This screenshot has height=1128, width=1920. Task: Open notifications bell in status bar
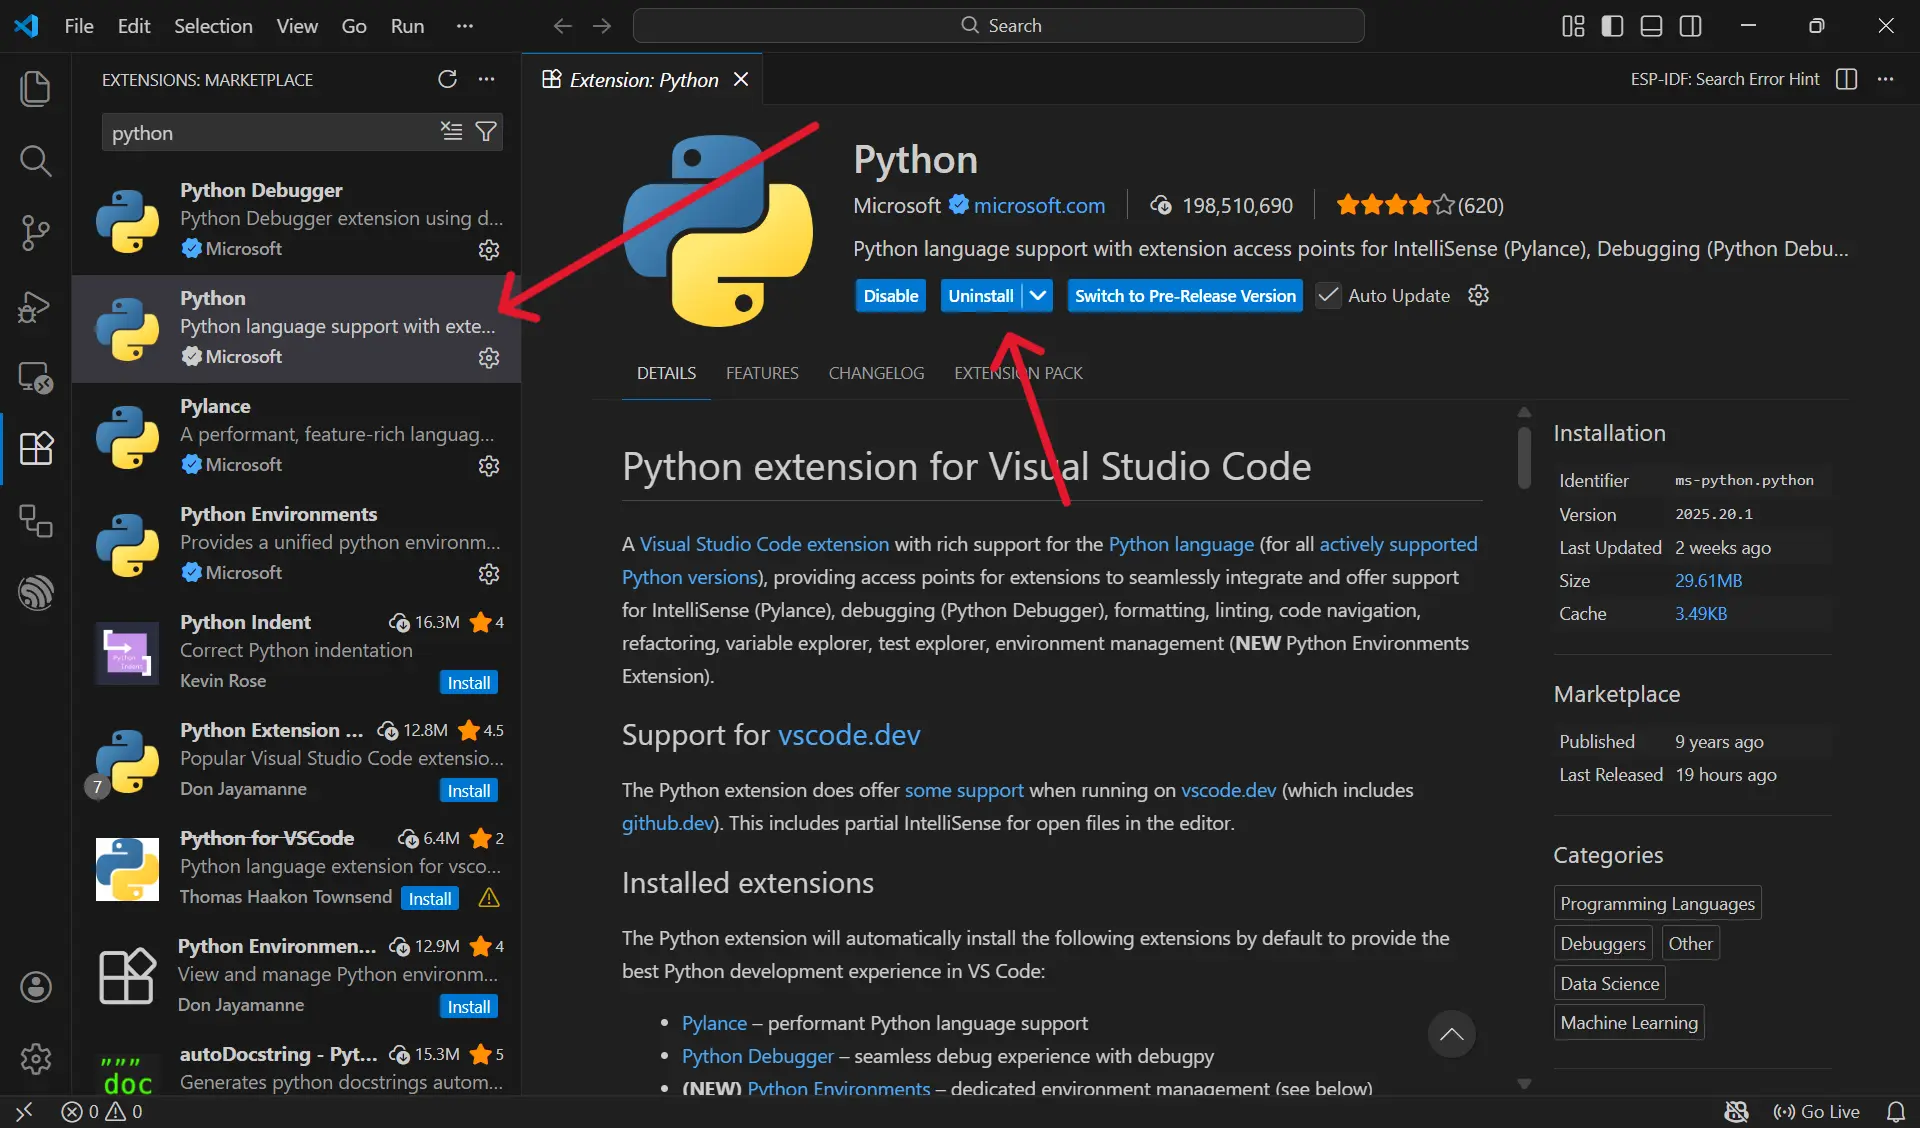pyautogui.click(x=1896, y=1112)
